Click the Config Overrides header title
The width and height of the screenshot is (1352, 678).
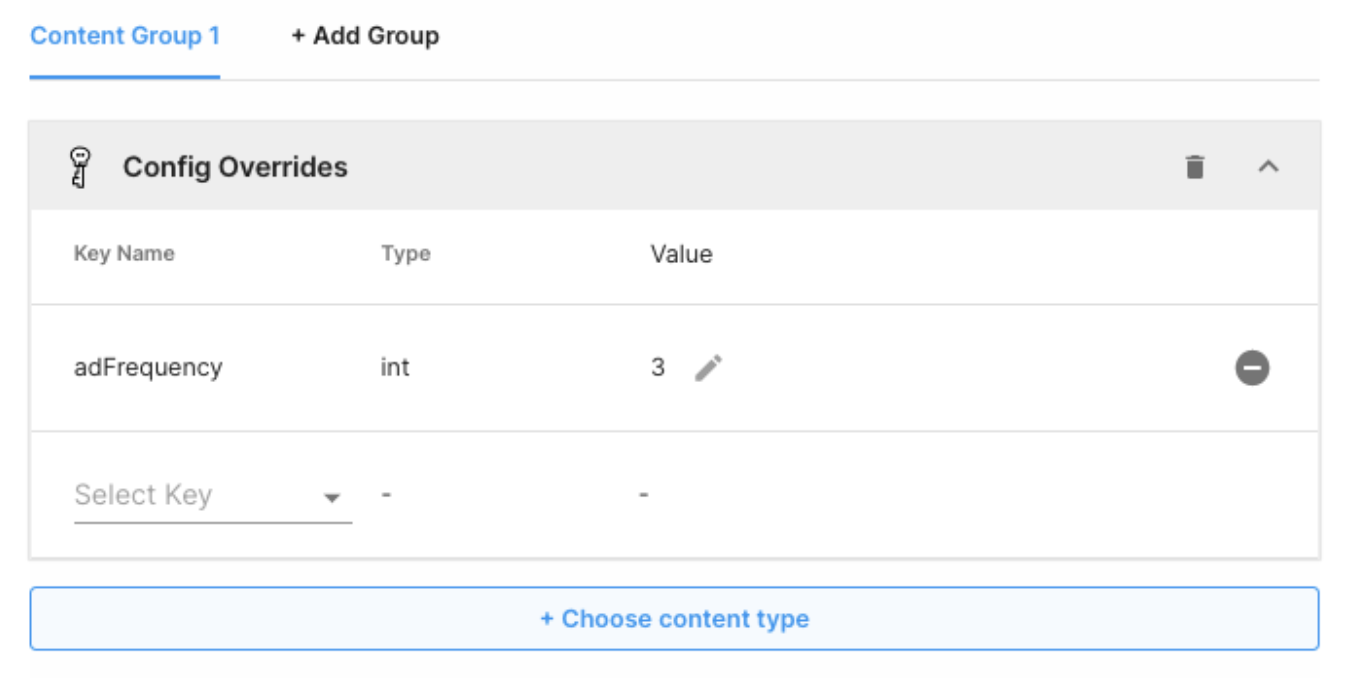tap(235, 167)
